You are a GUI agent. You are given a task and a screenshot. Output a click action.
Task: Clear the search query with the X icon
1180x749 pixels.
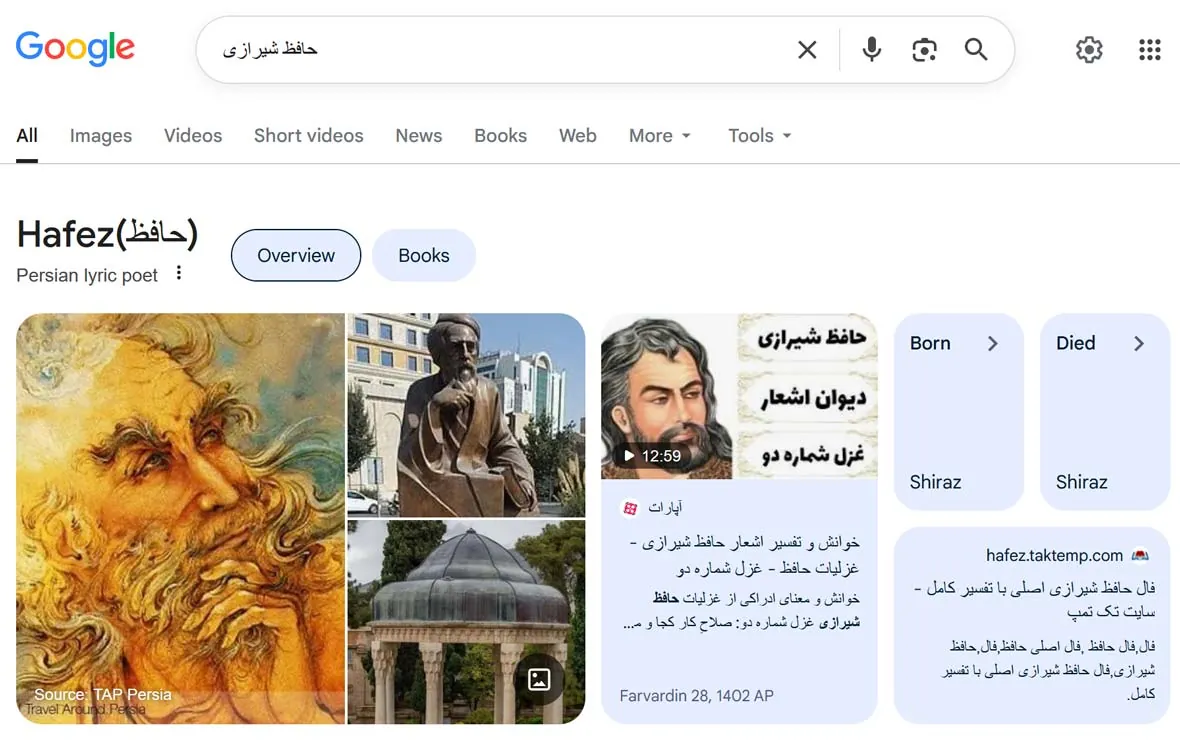pyautogui.click(x=807, y=50)
